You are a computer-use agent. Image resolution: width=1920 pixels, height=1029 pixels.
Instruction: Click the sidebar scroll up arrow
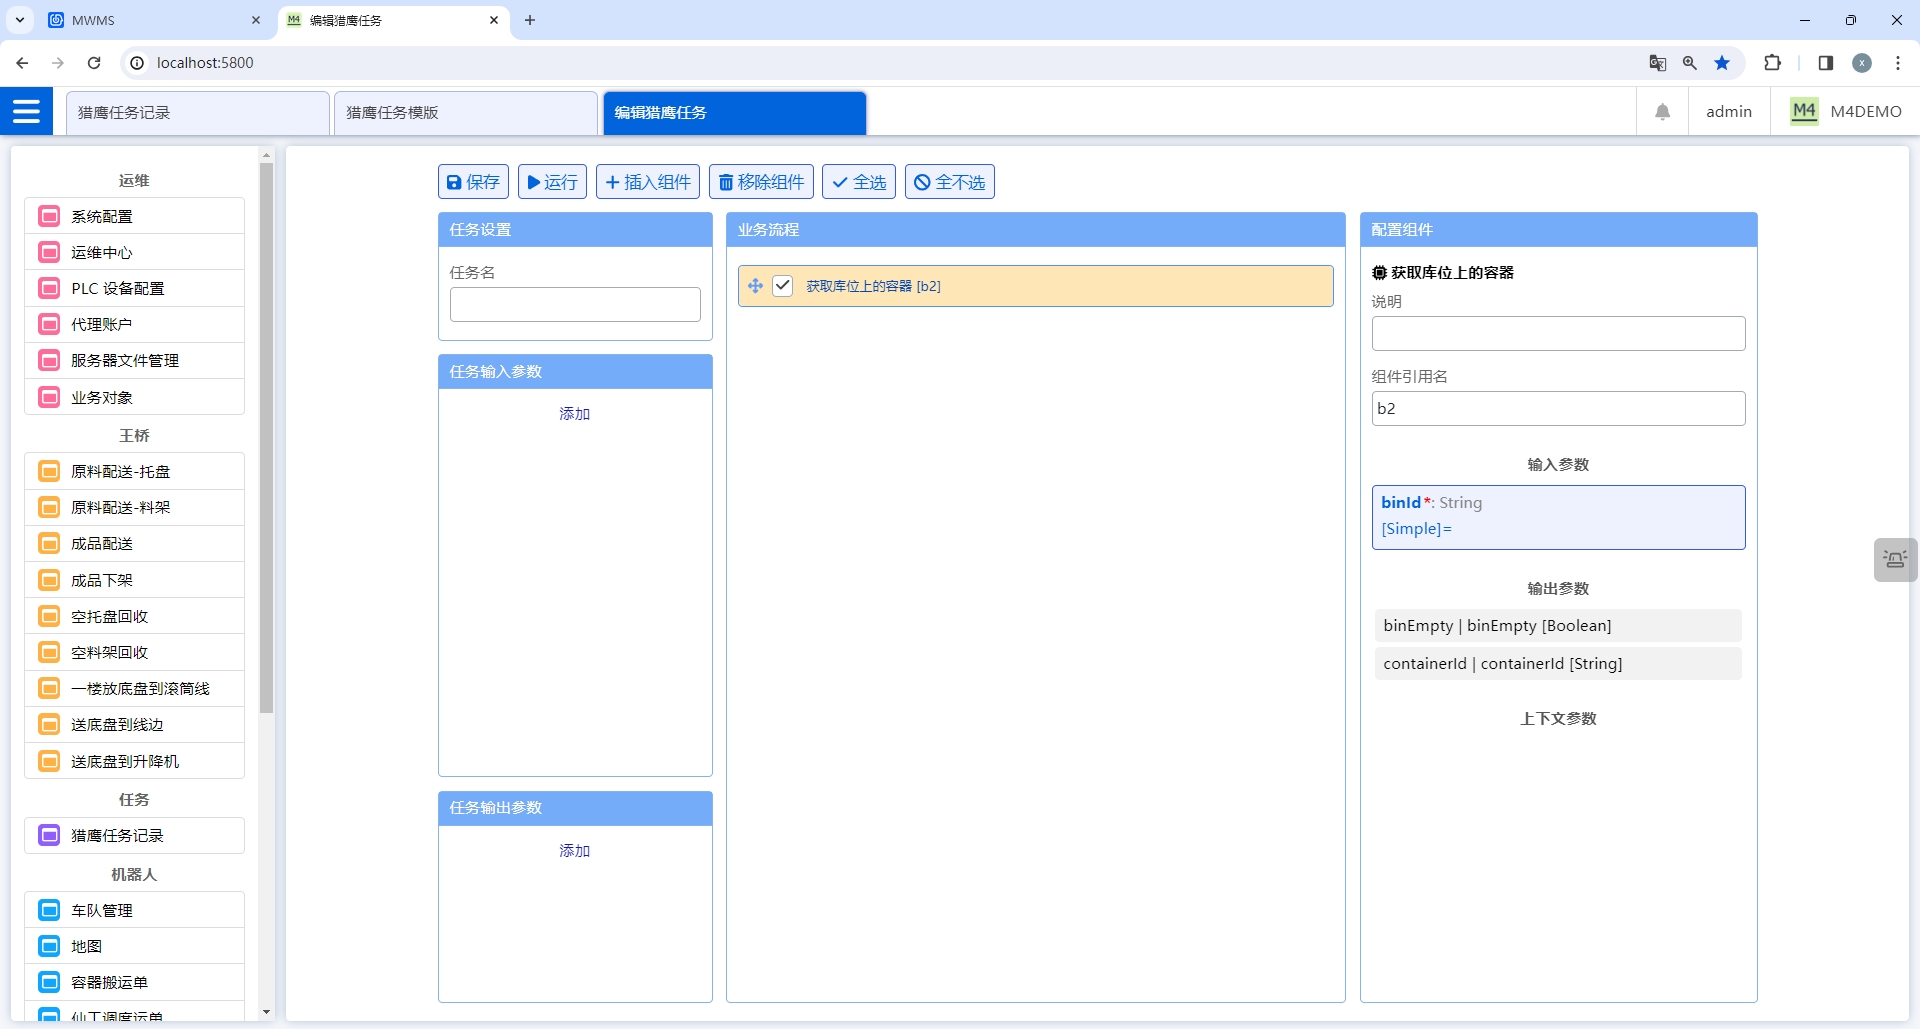point(266,155)
